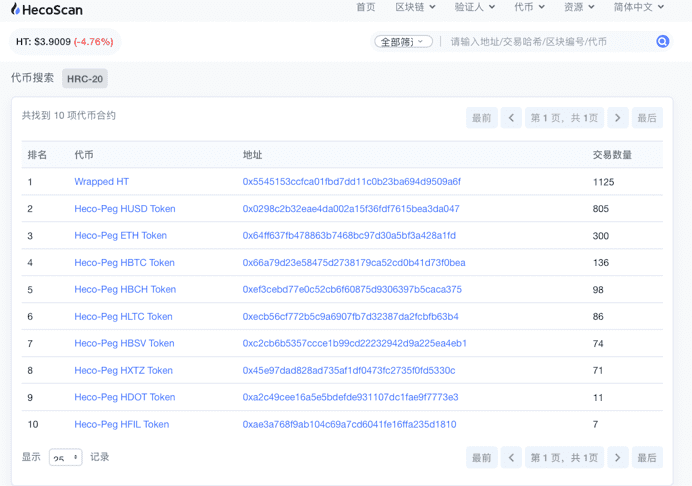Open HDOT address starting 0xa2c49cee16a5
692x486 pixels.
[x=350, y=397]
